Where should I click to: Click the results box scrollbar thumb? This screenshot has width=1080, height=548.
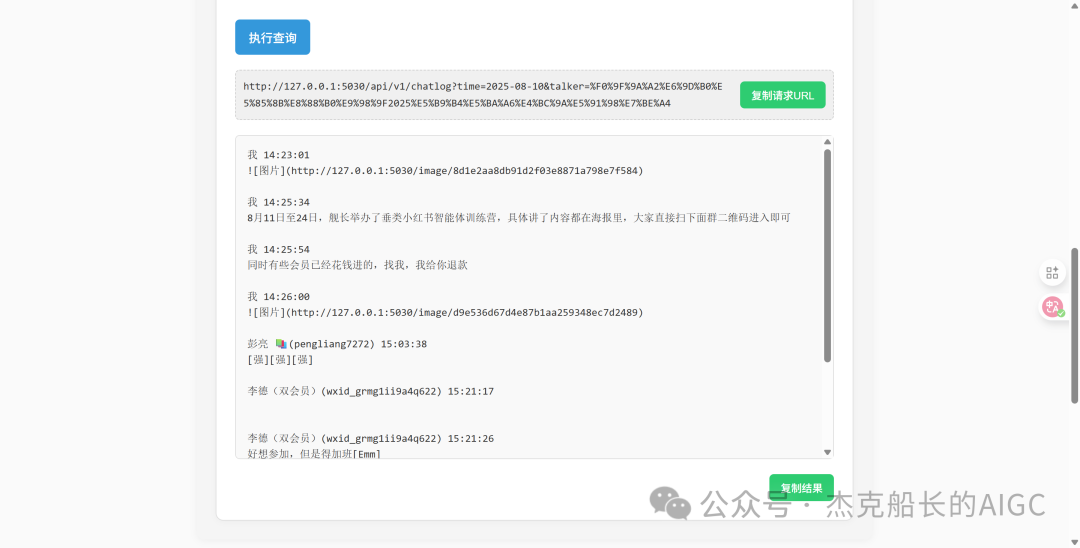(x=827, y=255)
